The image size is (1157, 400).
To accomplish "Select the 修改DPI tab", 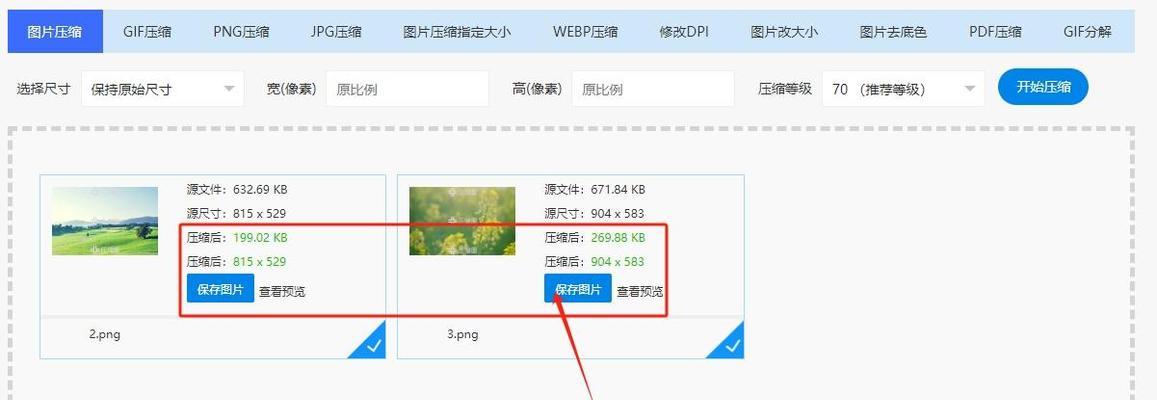I will [684, 32].
